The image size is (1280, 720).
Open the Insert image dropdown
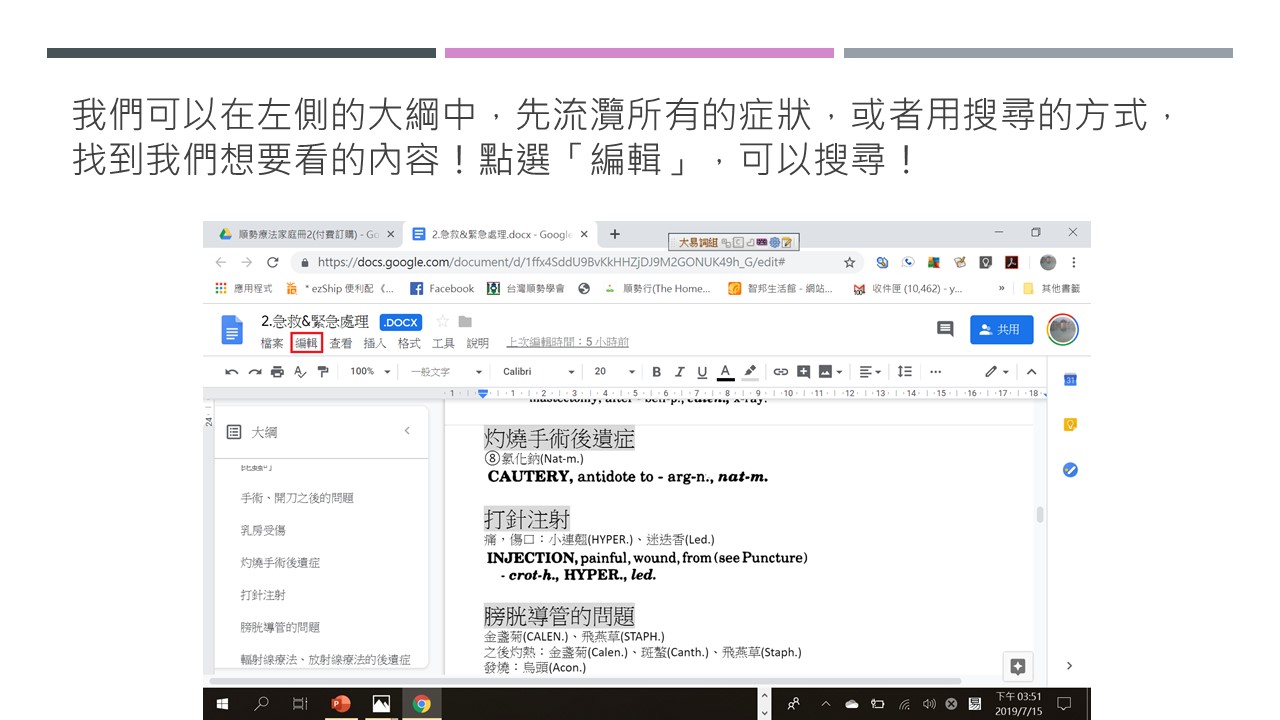pos(830,371)
